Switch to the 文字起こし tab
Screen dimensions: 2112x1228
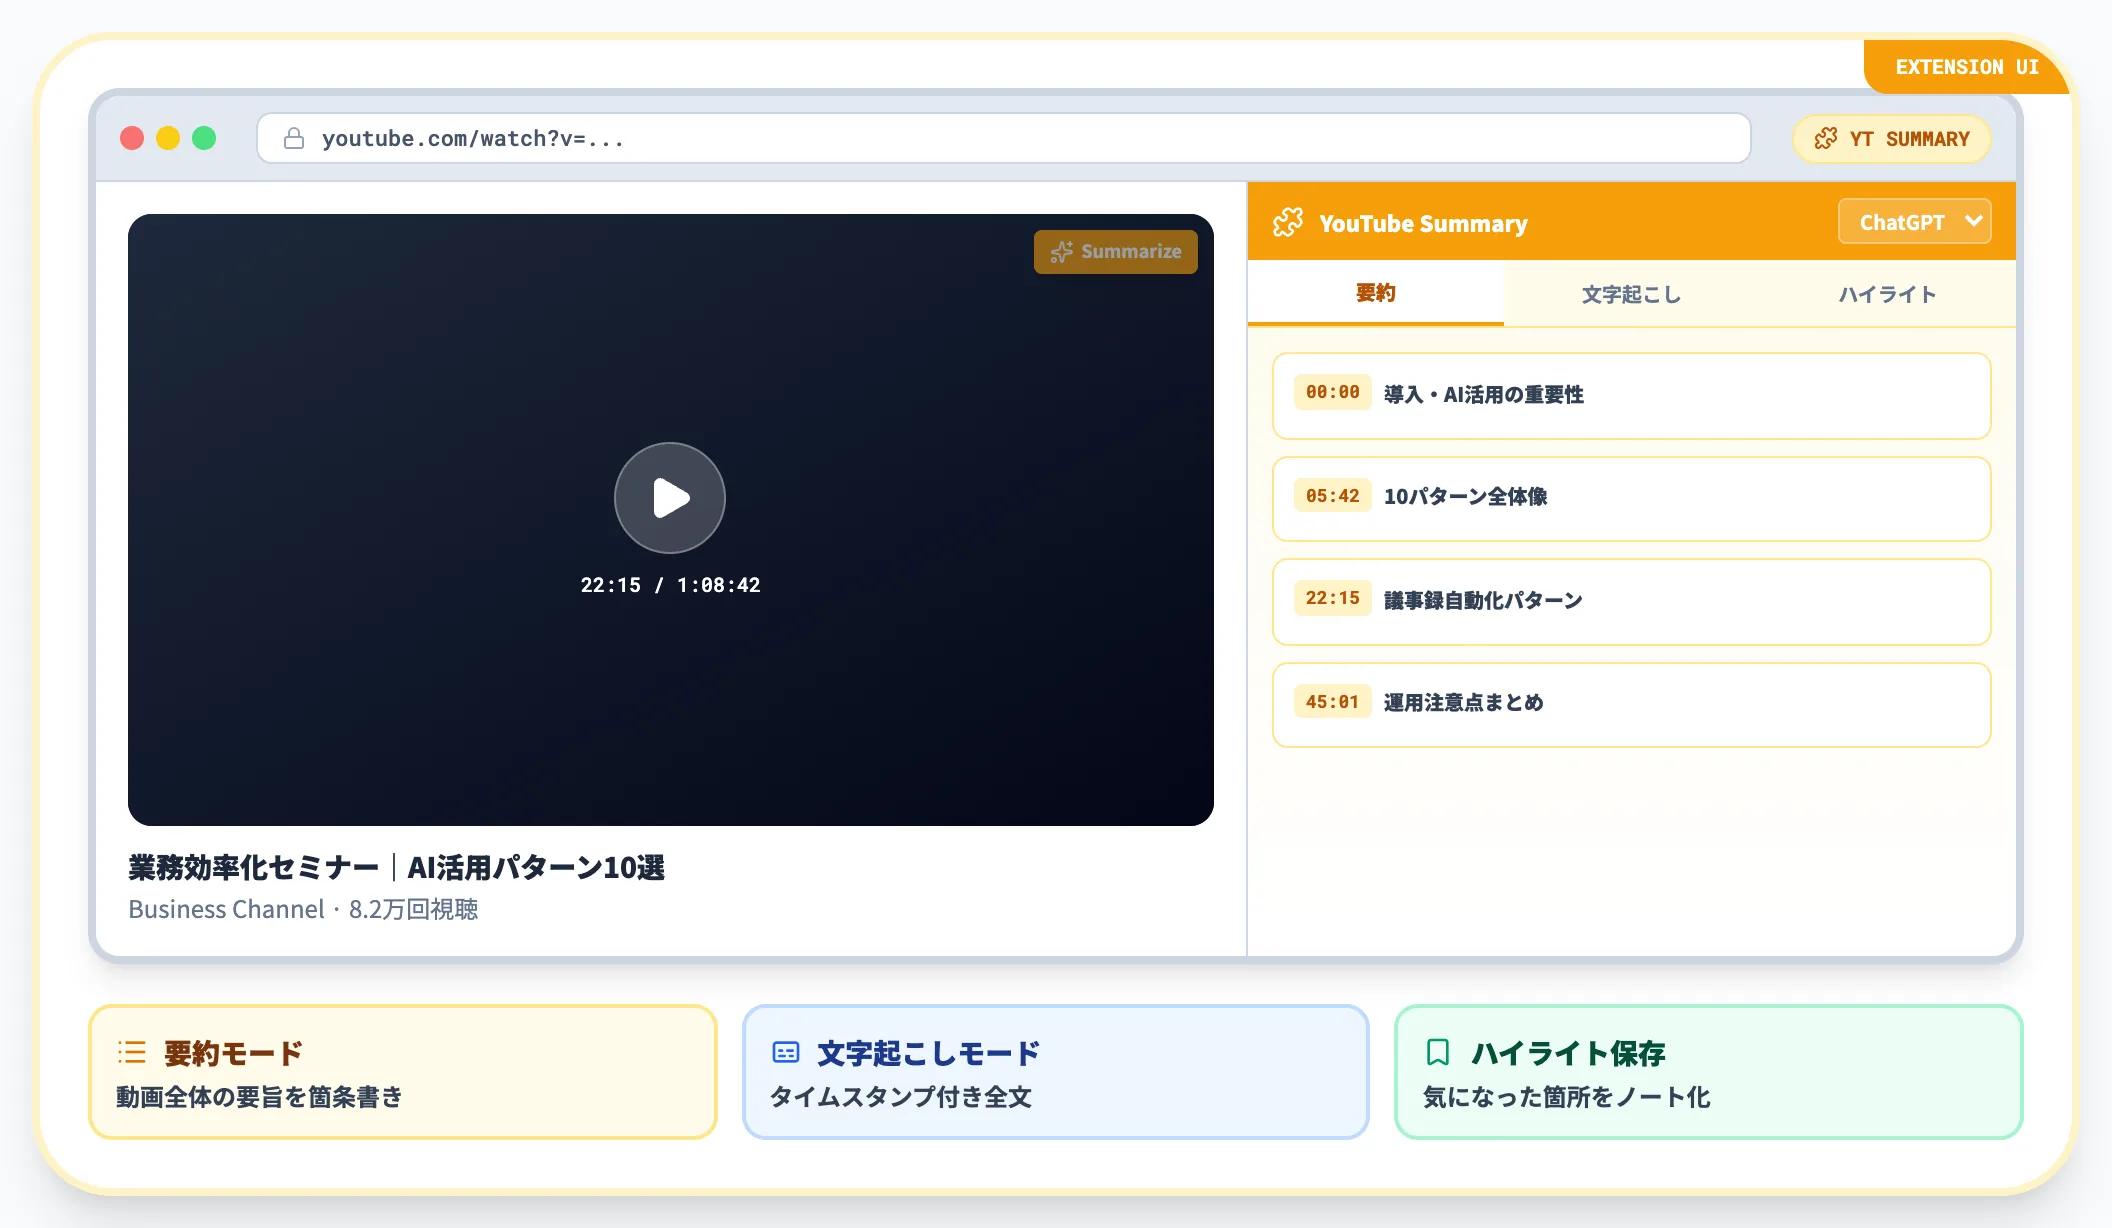[x=1631, y=294]
